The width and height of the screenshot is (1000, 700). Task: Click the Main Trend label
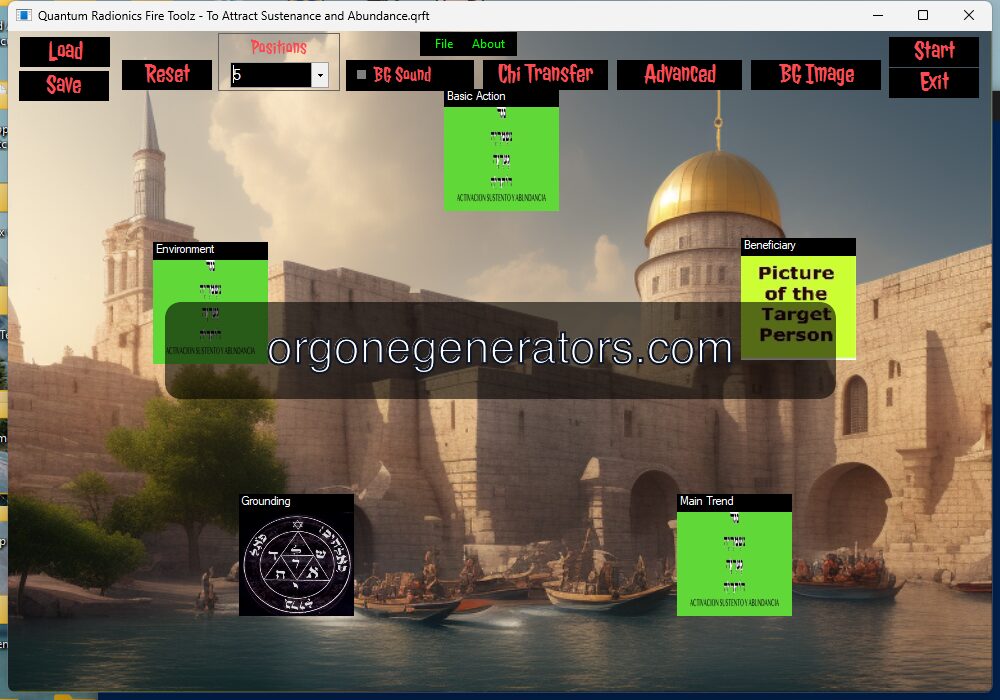tap(706, 501)
